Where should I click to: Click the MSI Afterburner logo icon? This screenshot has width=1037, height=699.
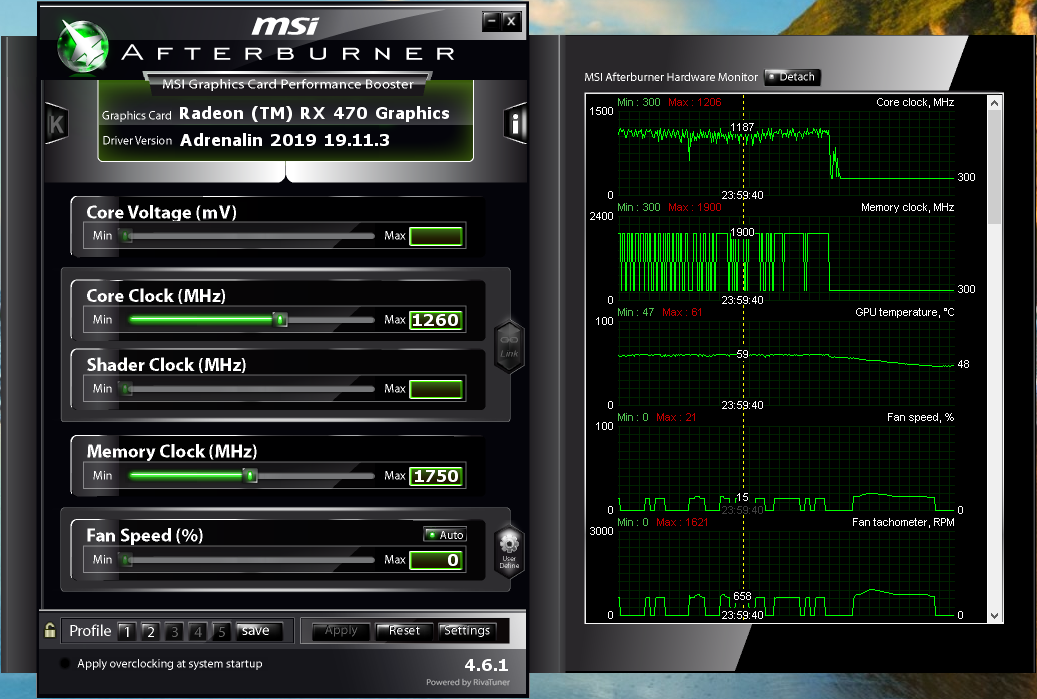[x=82, y=46]
